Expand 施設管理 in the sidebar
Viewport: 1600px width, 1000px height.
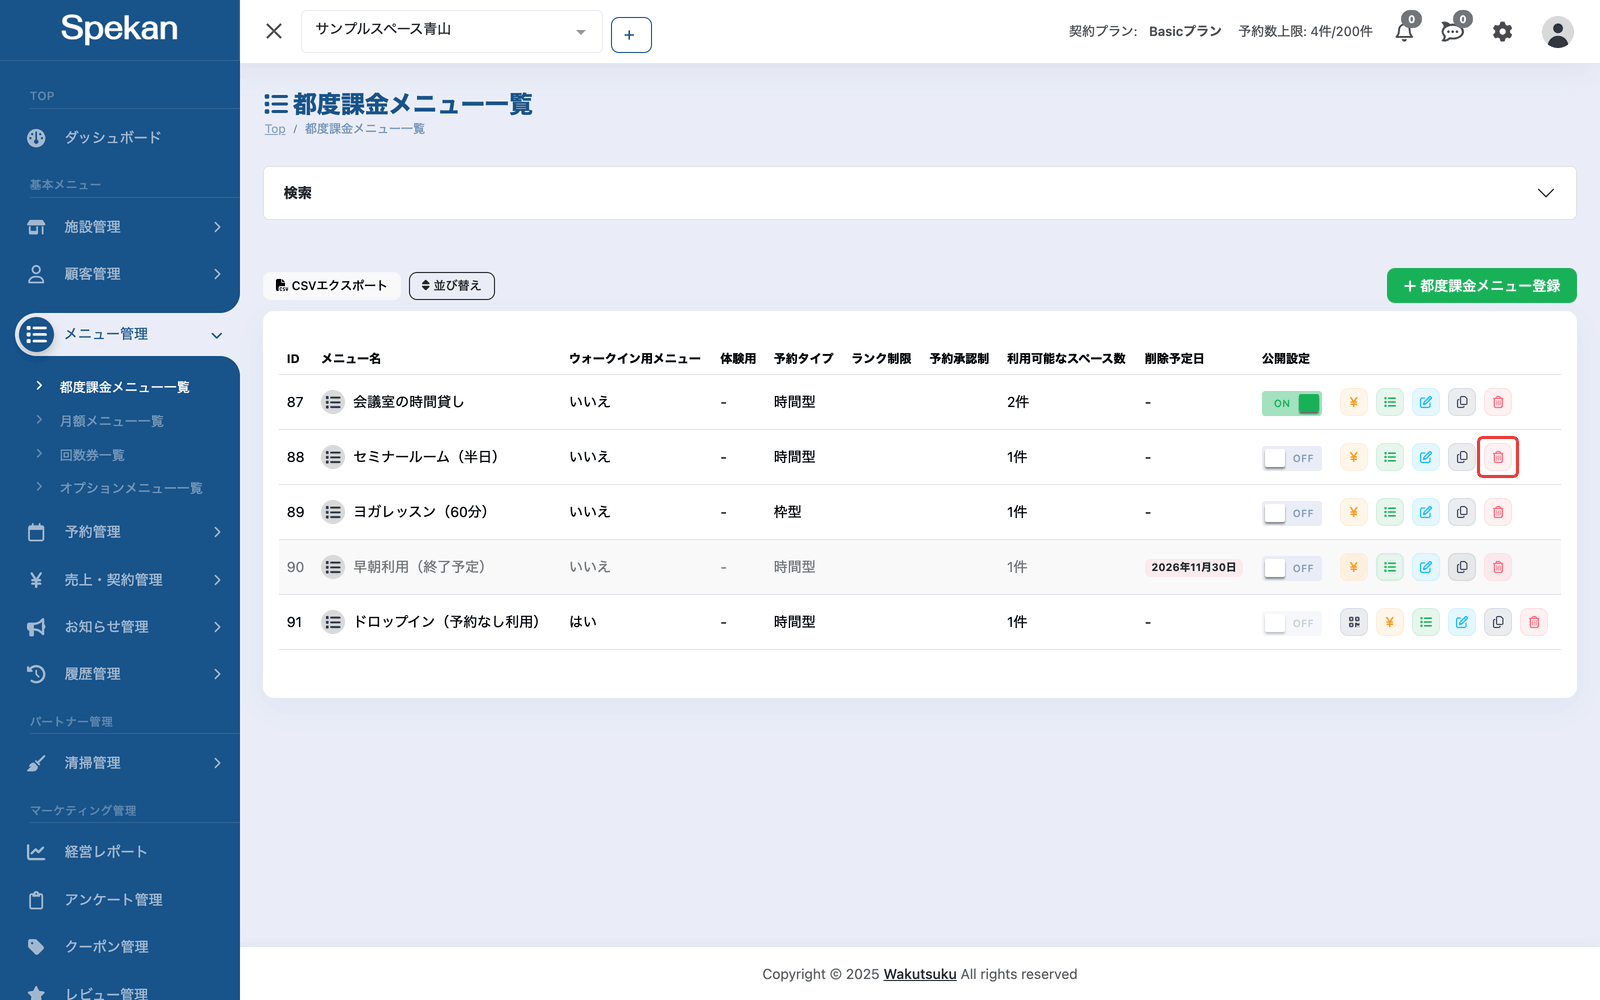[x=120, y=227]
